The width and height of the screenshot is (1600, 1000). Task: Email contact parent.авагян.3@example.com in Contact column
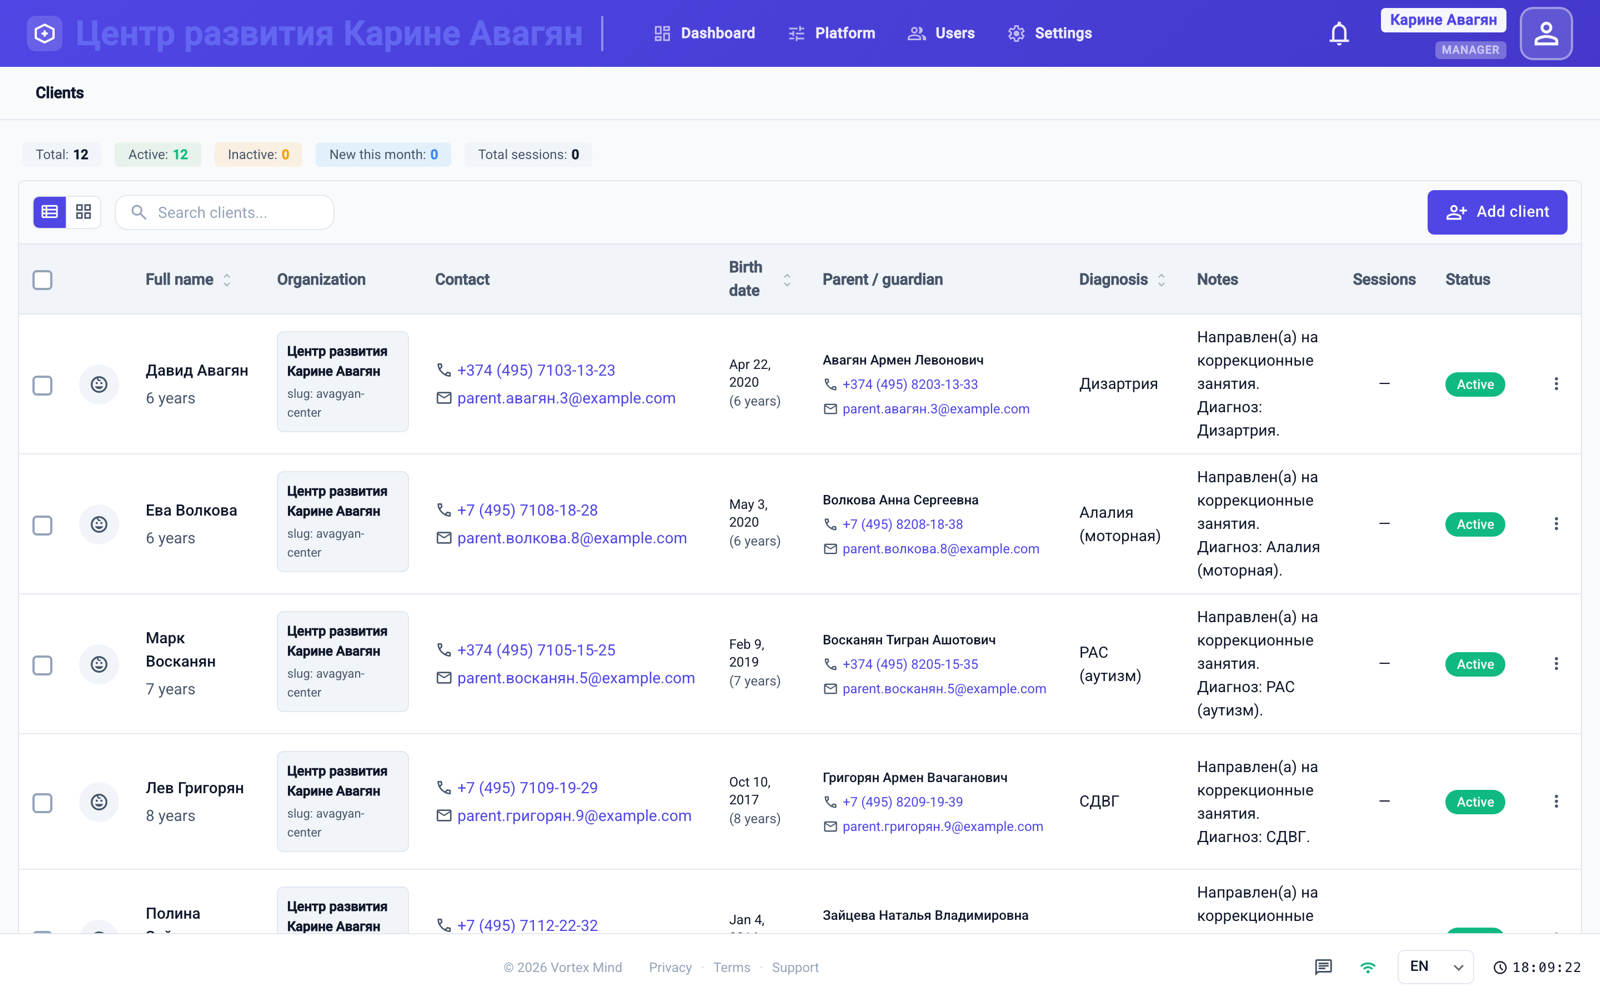coord(566,398)
